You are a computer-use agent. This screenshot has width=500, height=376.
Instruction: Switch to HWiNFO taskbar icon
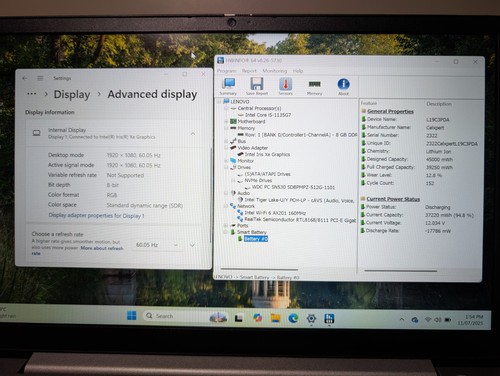pyautogui.click(x=329, y=319)
